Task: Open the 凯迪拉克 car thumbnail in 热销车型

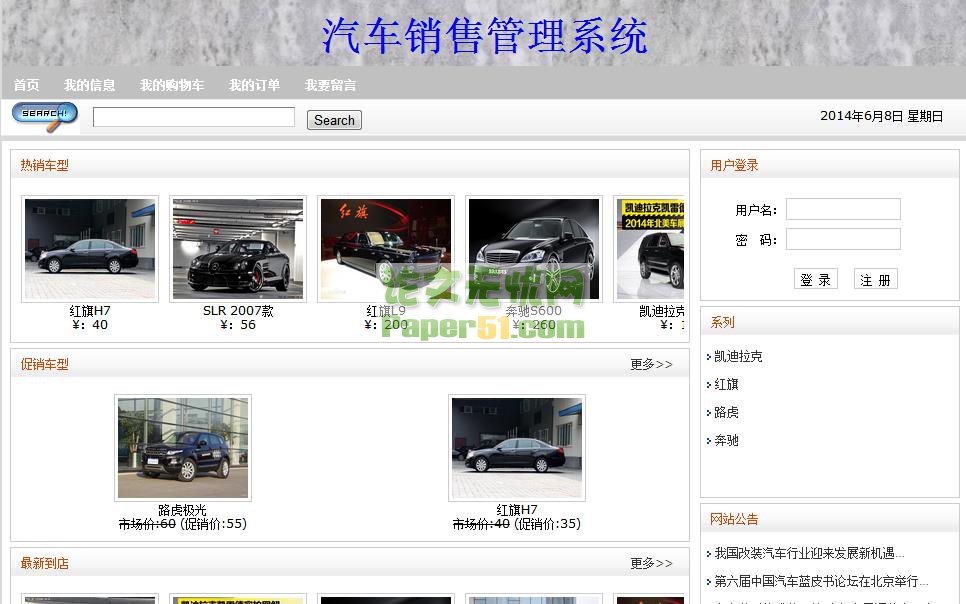Action: [x=649, y=249]
